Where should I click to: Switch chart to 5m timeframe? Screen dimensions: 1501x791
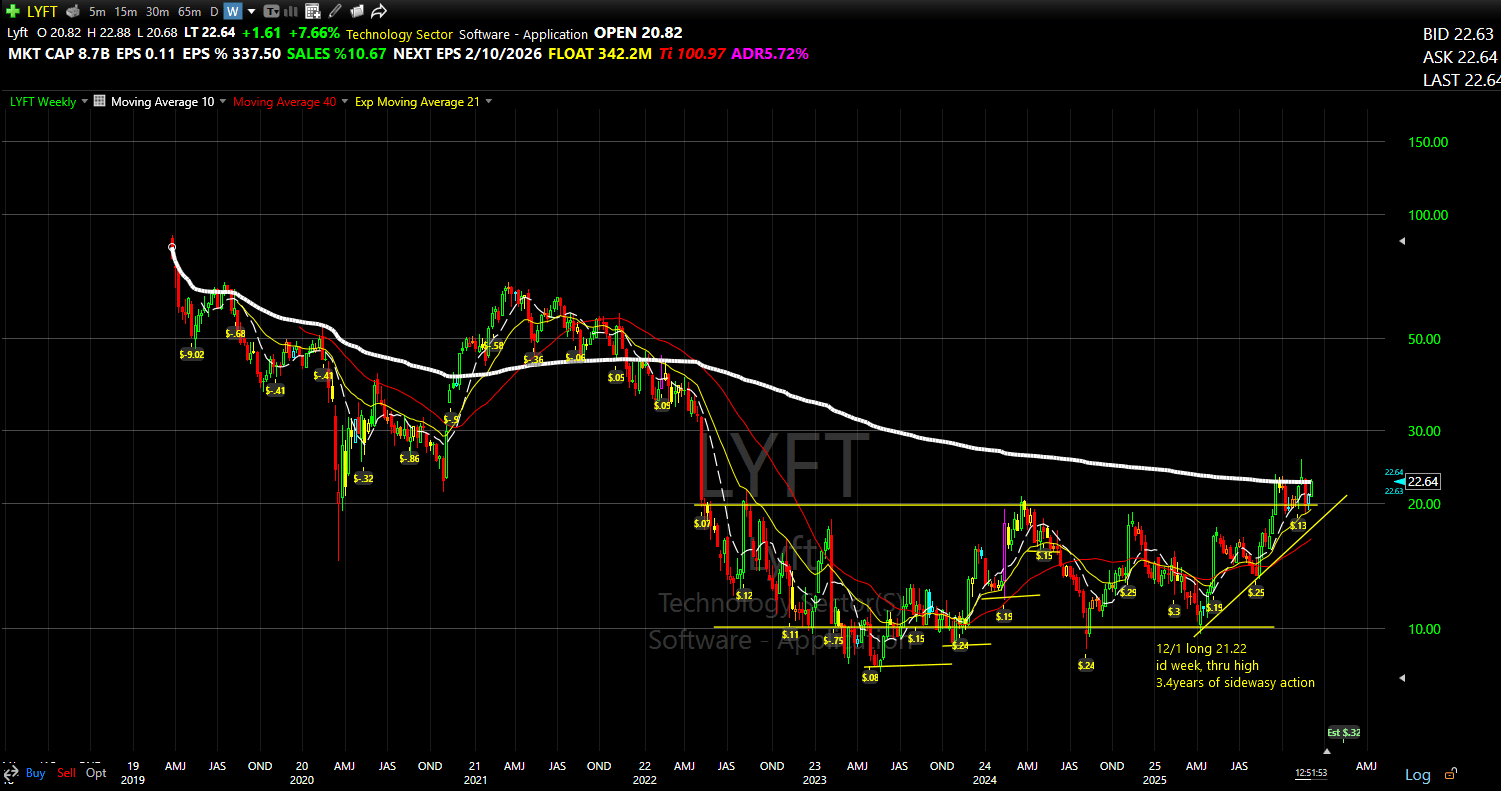[x=97, y=12]
